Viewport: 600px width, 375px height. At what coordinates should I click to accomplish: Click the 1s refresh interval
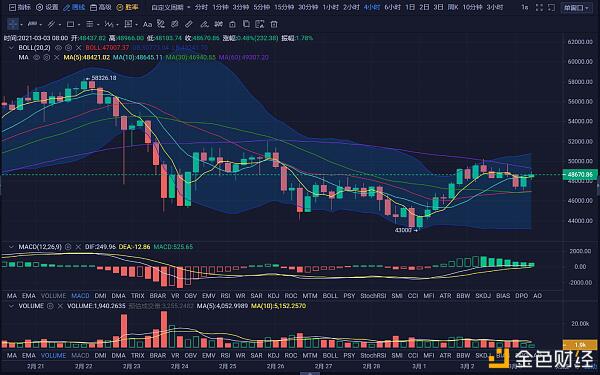coord(525,7)
